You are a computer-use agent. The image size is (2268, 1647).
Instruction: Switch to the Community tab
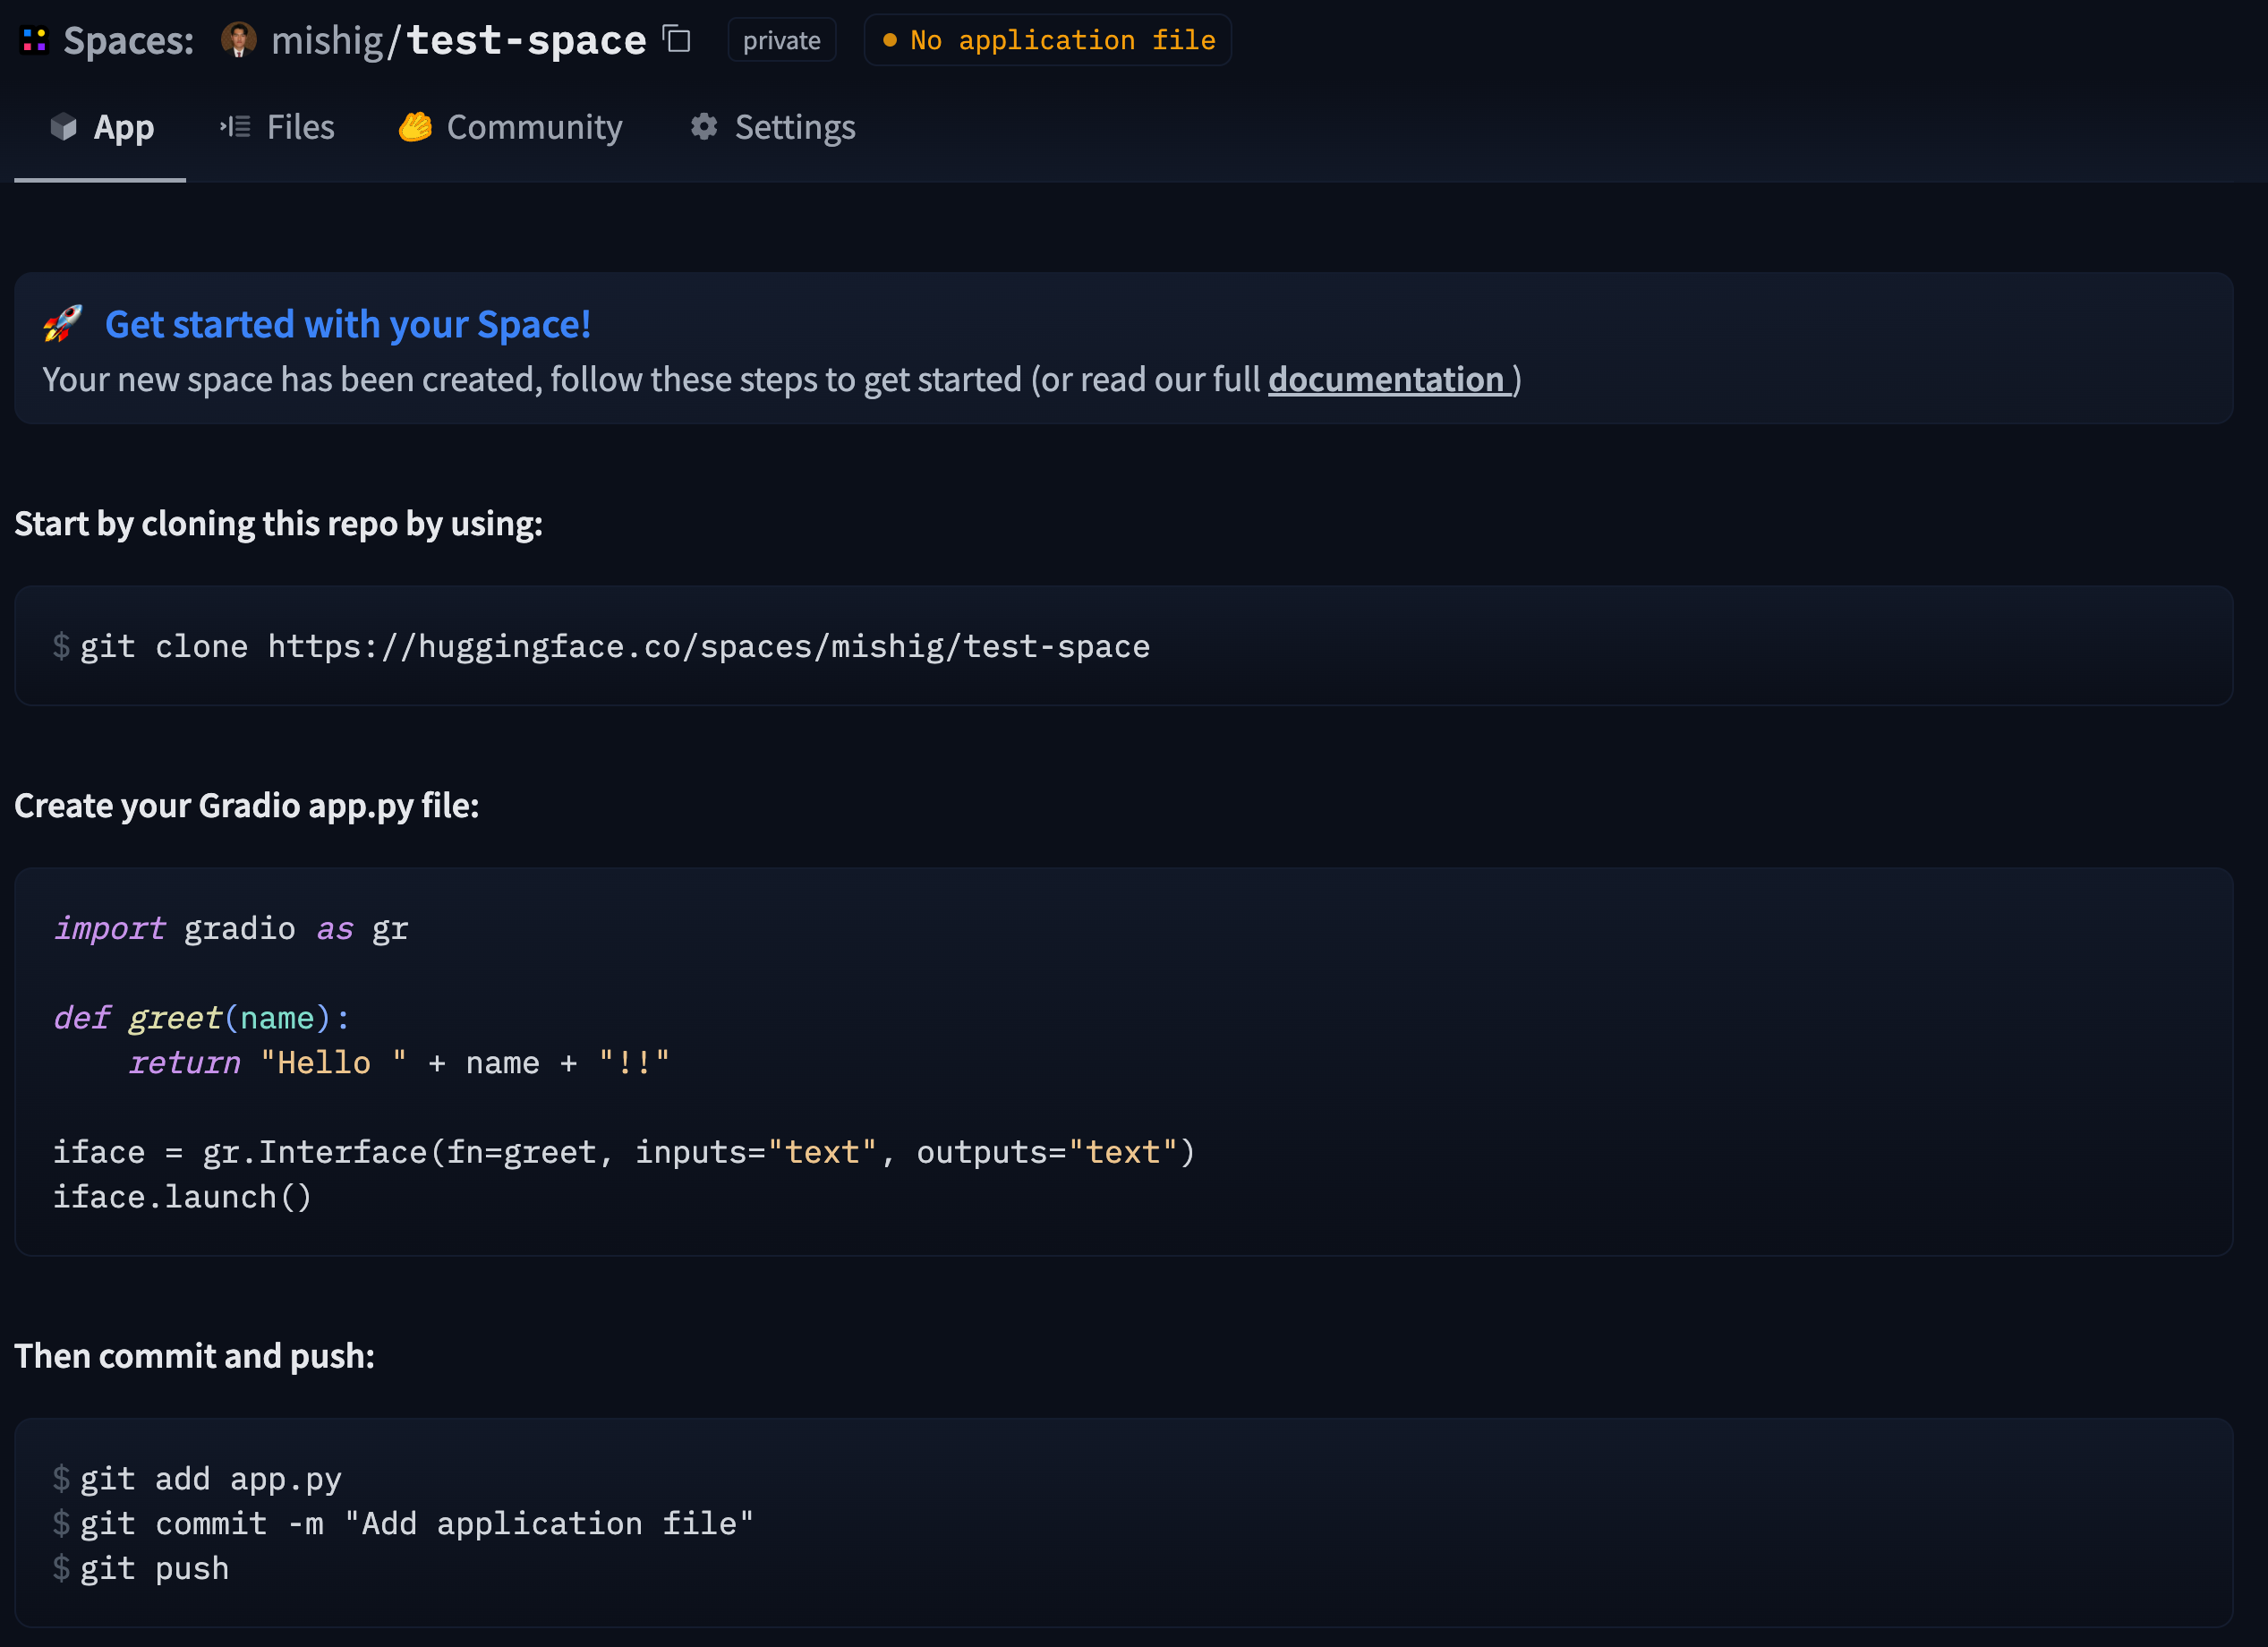point(534,127)
